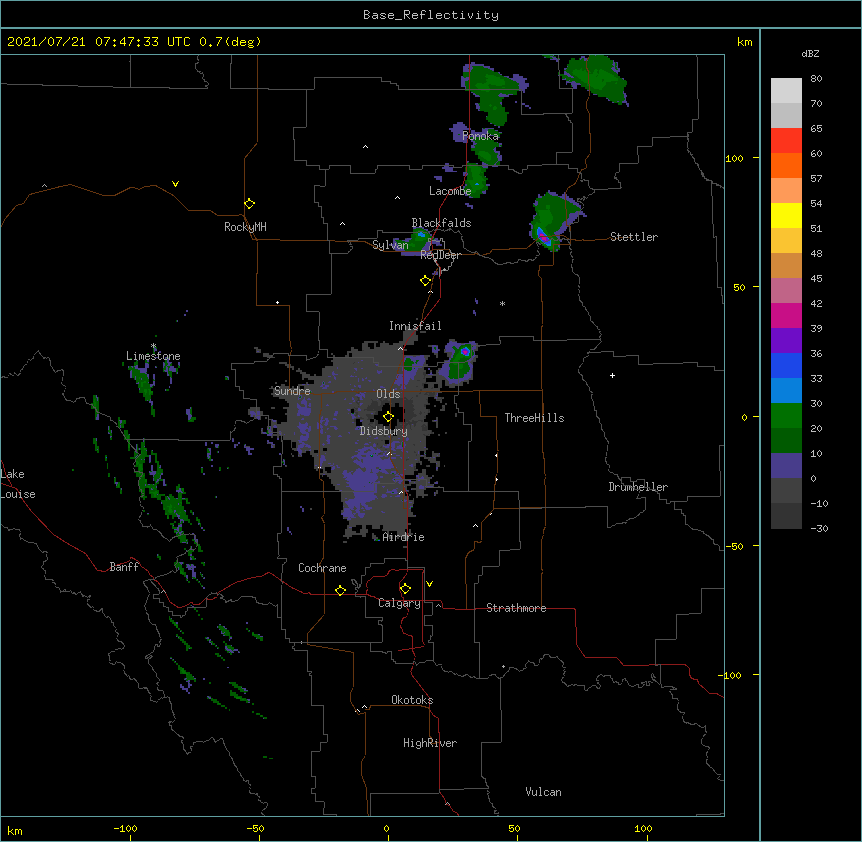Image resolution: width=862 pixels, height=842 pixels.
Task: Click the ThreeHills label
Action: [x=534, y=418]
